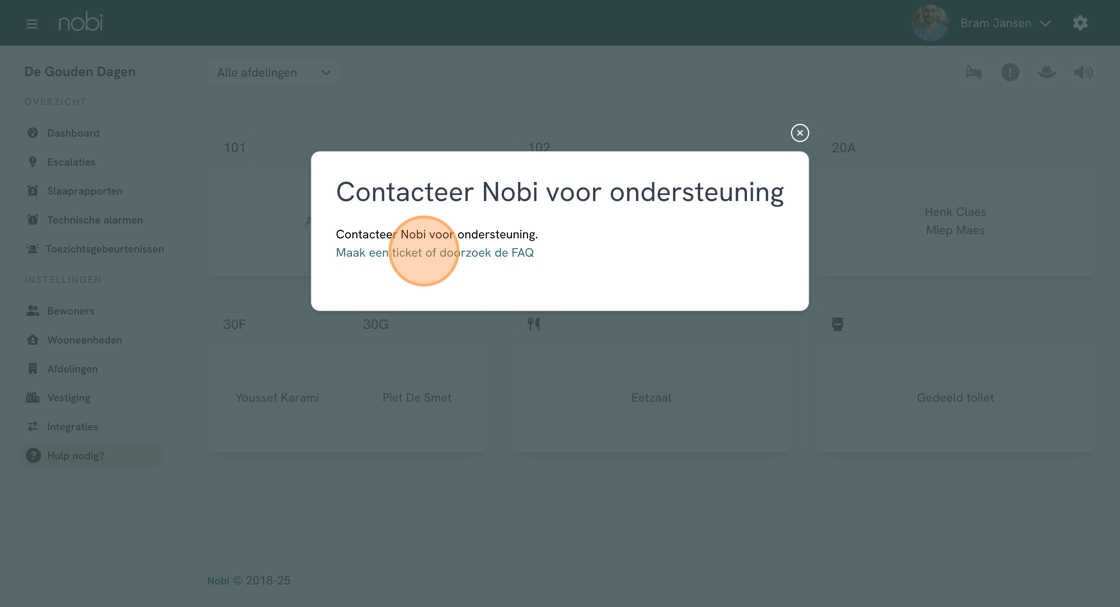Click the settings gear icon
This screenshot has height=607, width=1120.
tap(1080, 23)
